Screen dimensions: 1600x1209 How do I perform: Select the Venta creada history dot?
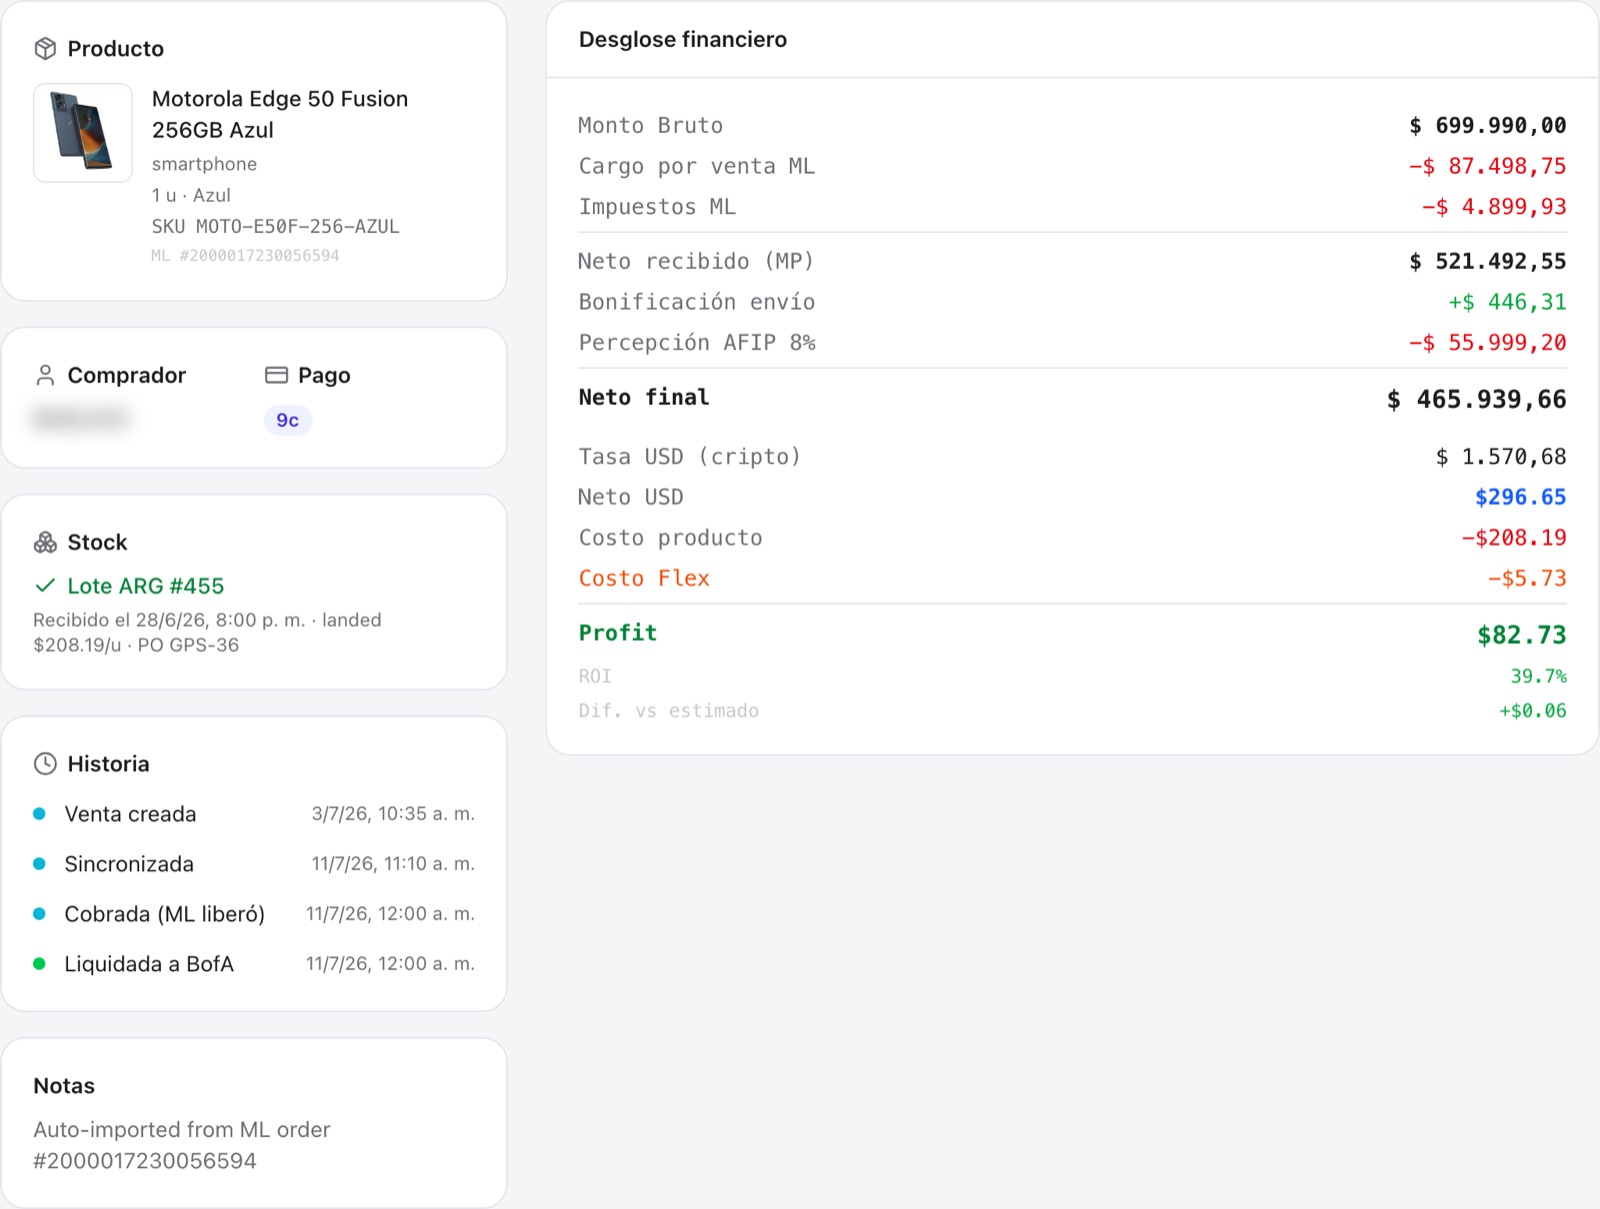[39, 814]
